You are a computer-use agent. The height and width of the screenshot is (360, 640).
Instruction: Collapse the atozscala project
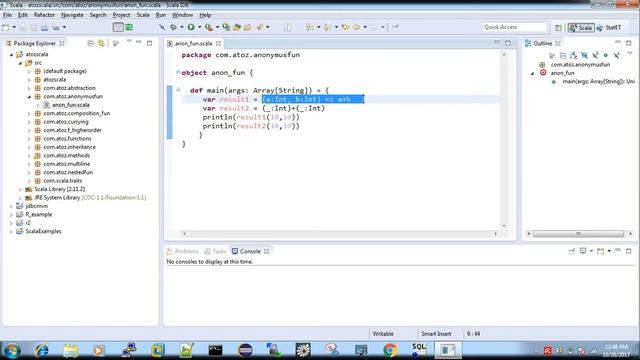(x=11, y=54)
